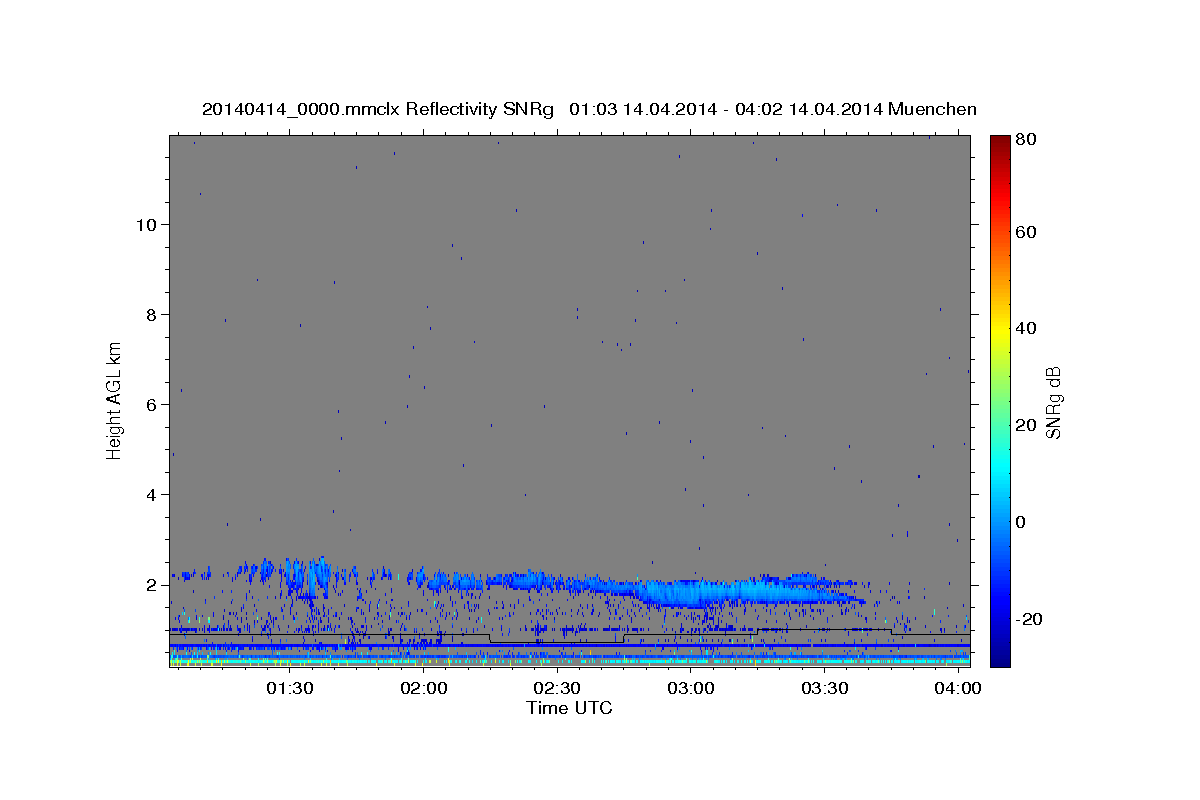Click the '04:00' time tick label
This screenshot has height=800, width=1200.
[958, 689]
